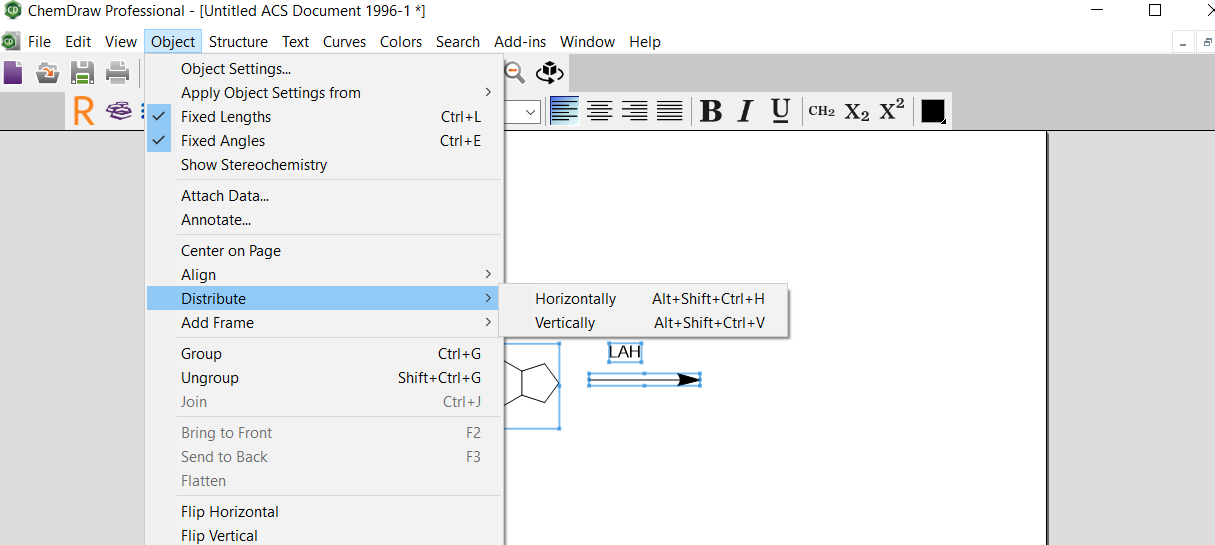The image size is (1215, 545).
Task: Open the Curves menu
Action: click(345, 42)
